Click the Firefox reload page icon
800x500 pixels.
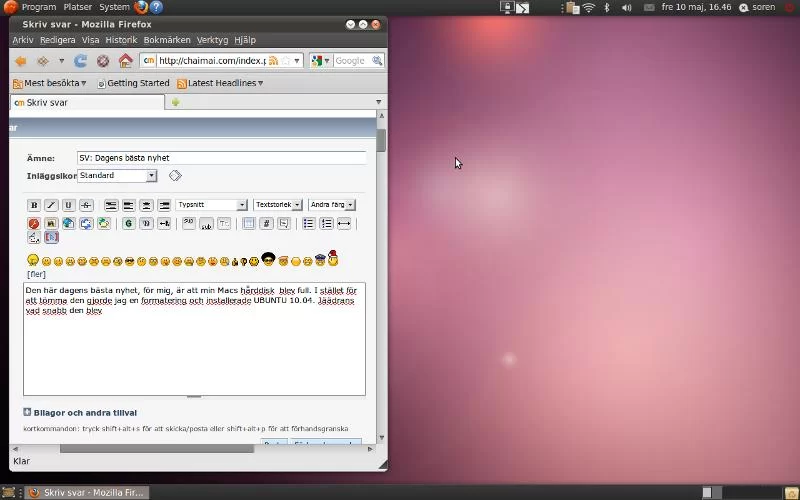tap(81, 61)
